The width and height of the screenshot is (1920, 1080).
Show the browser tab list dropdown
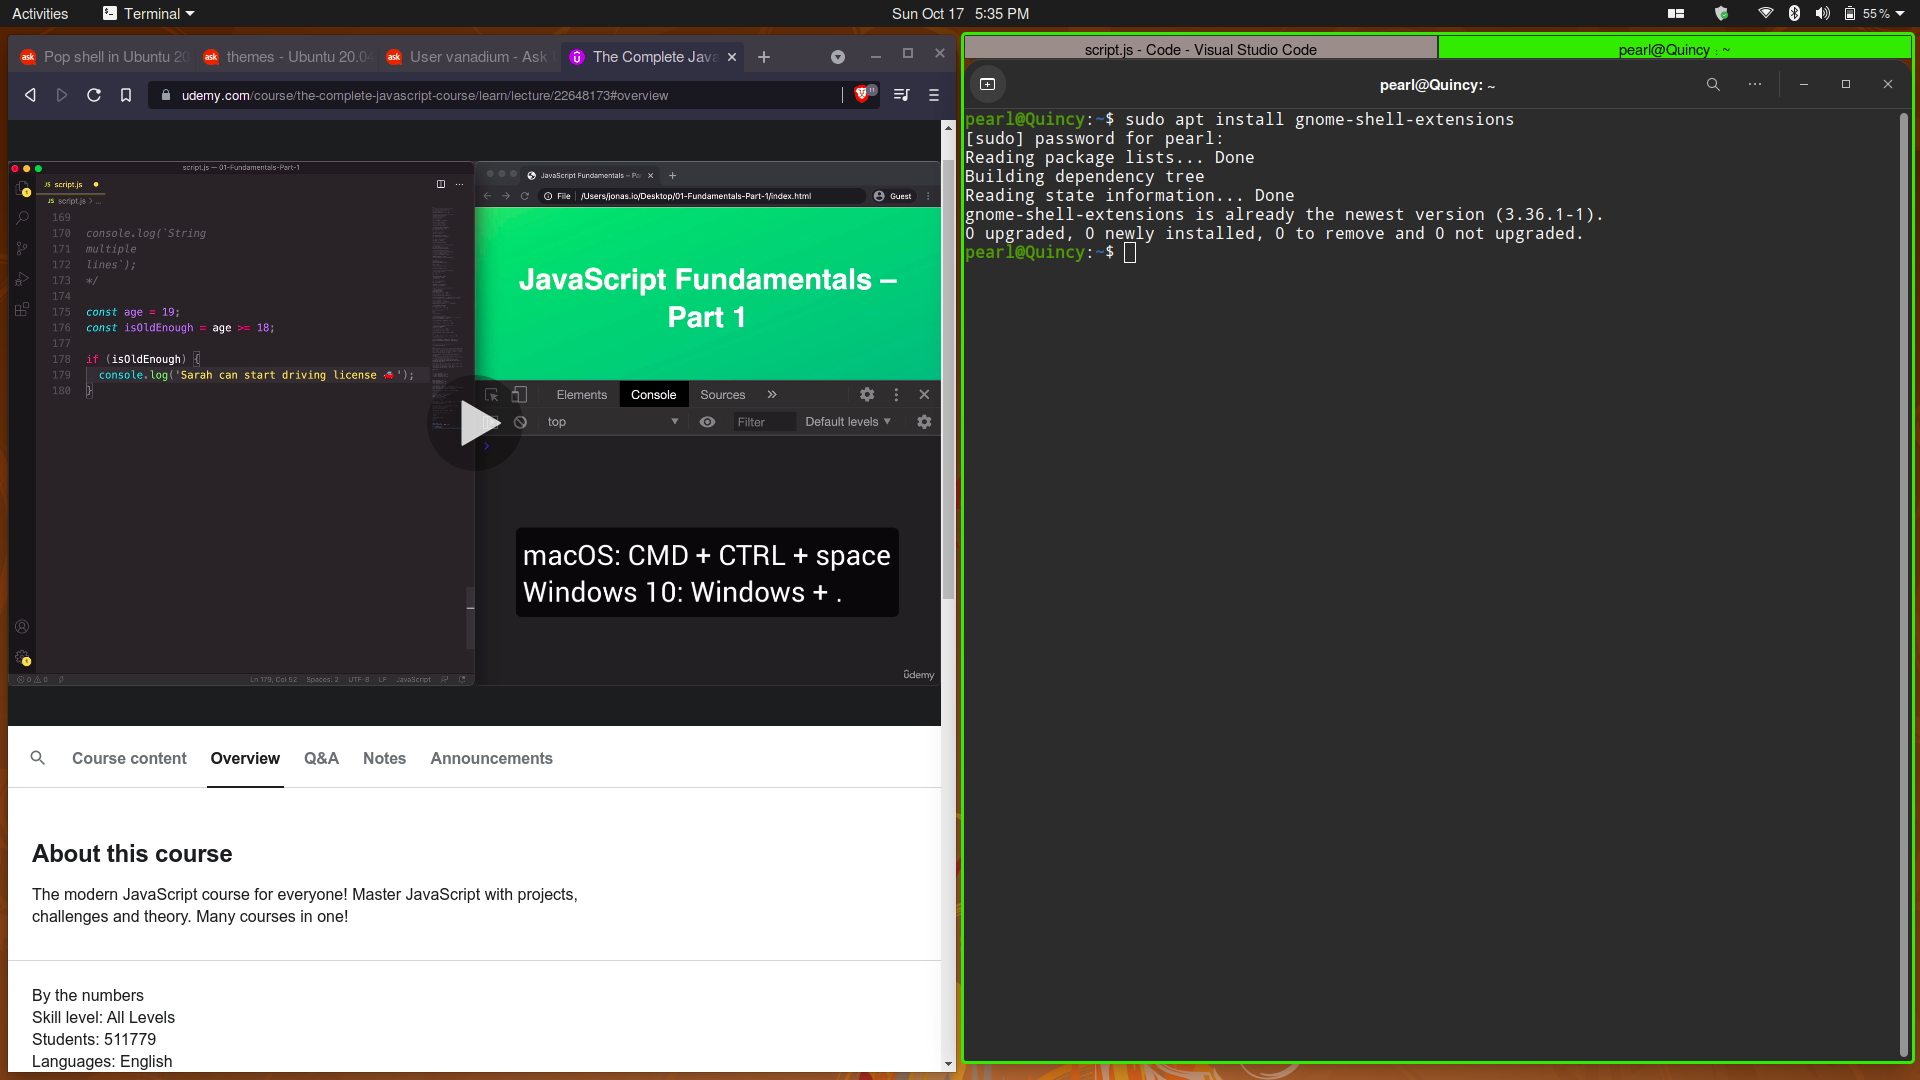pos(838,57)
